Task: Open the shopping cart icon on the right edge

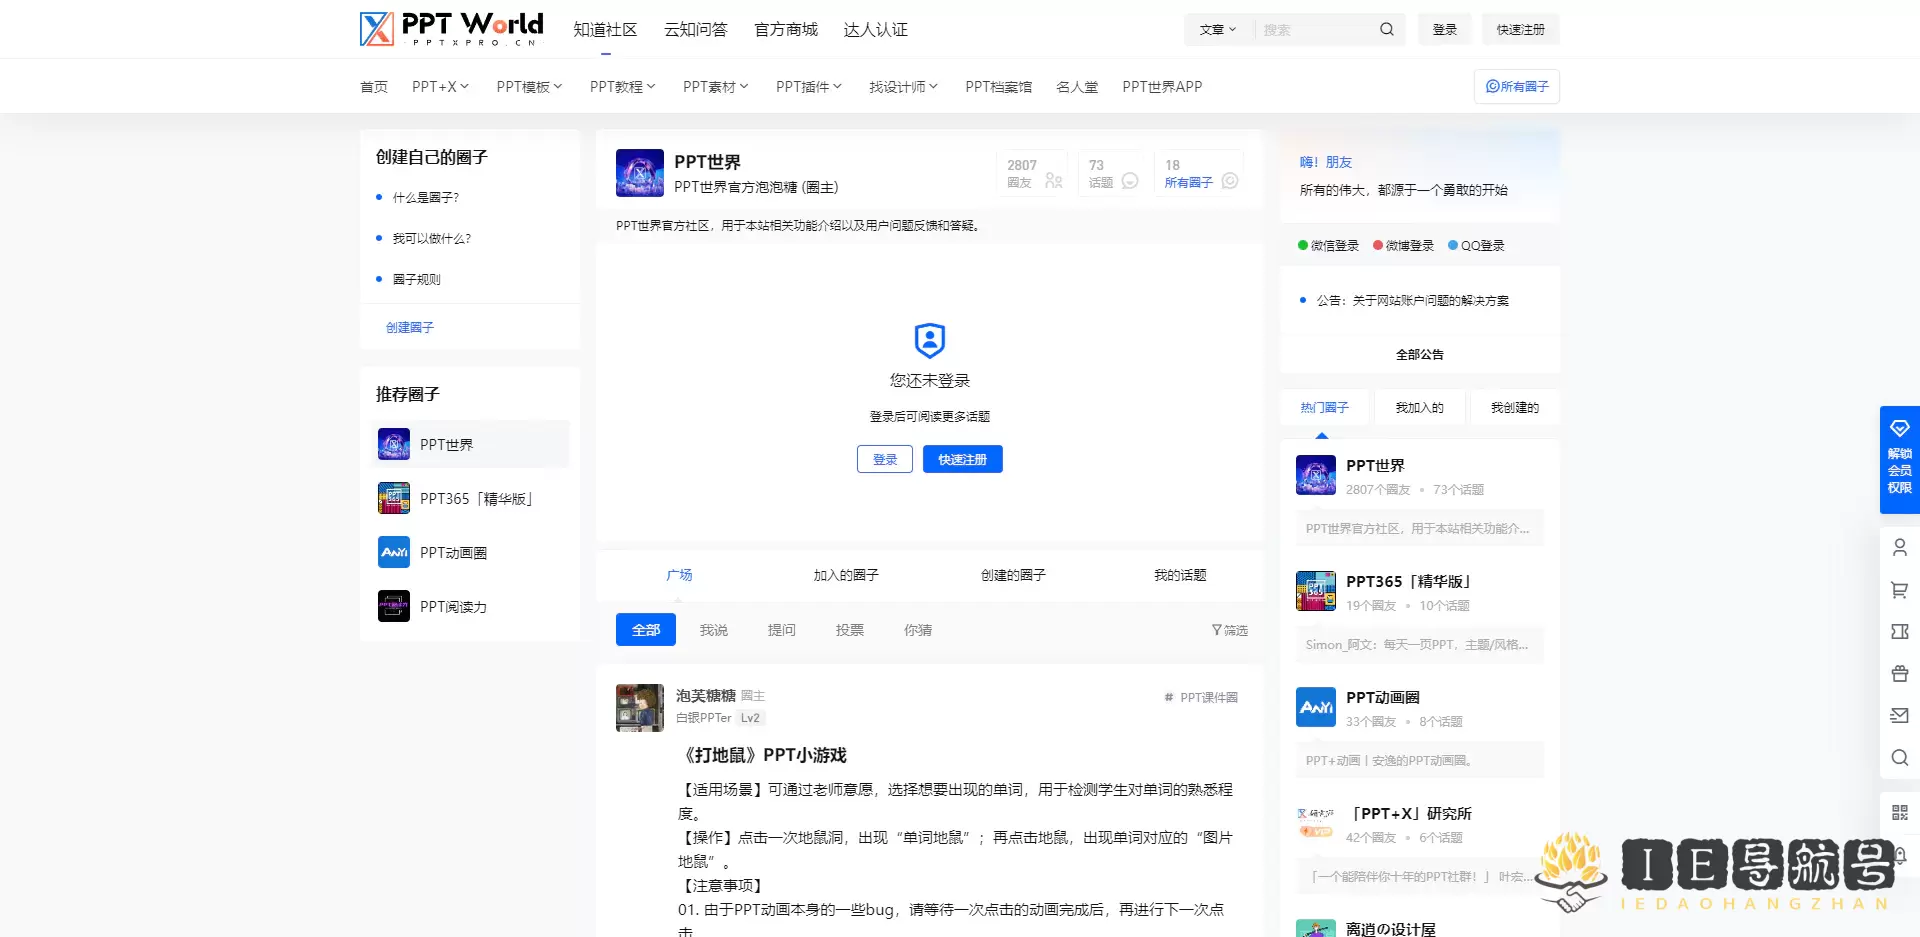Action: point(1899,590)
